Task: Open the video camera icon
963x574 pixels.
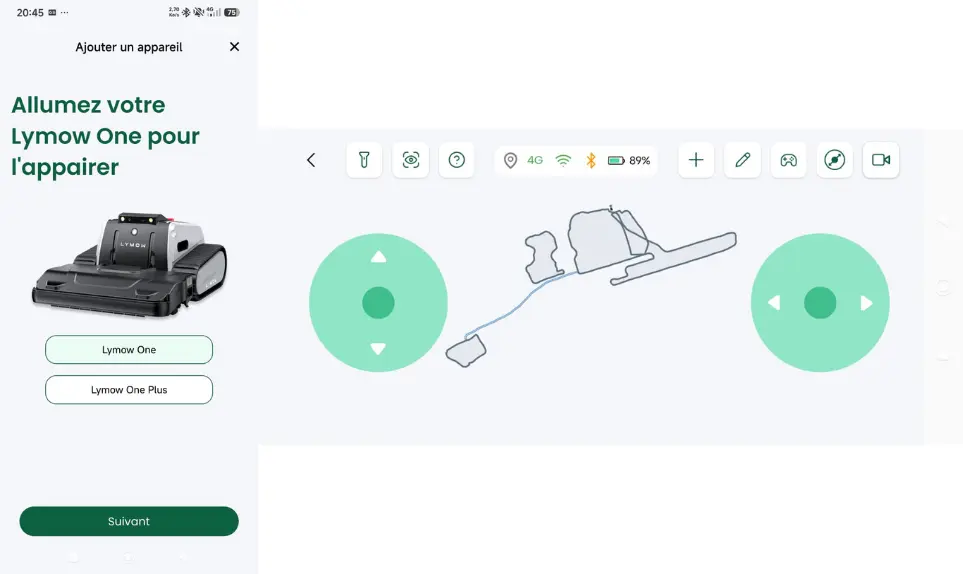Action: pos(881,160)
